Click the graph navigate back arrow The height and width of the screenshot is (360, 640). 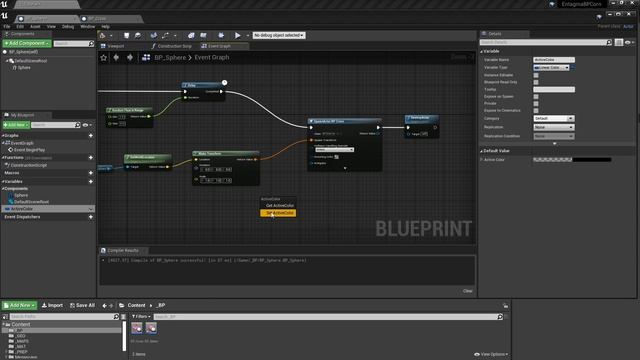pos(116,58)
